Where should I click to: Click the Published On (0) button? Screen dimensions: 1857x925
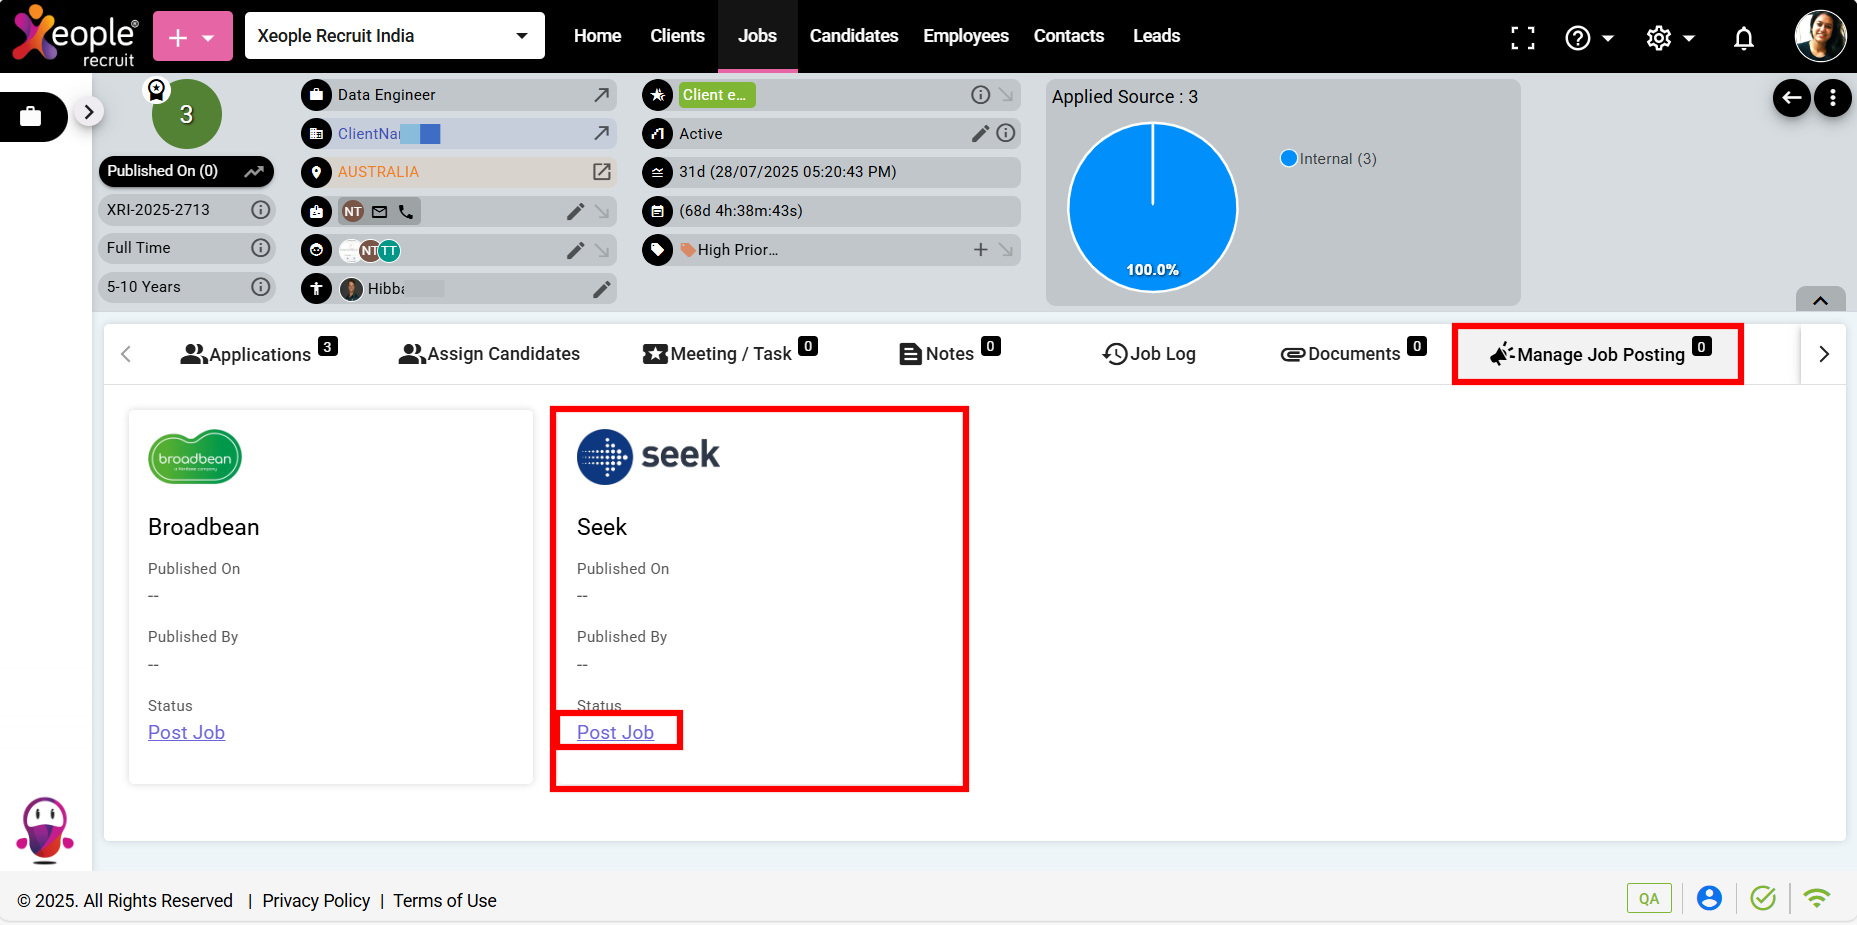coord(186,171)
